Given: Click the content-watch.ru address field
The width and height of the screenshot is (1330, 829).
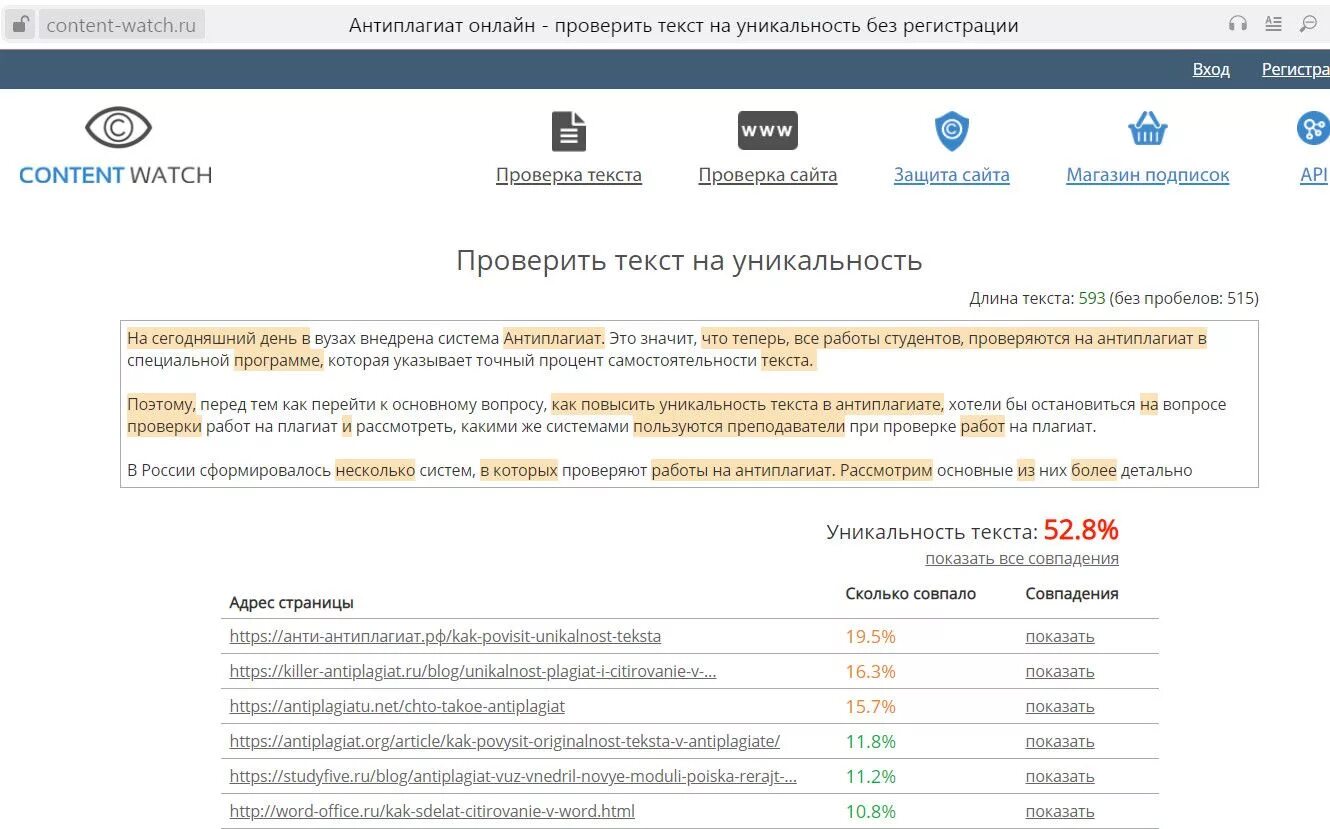Looking at the screenshot, I should point(122,25).
